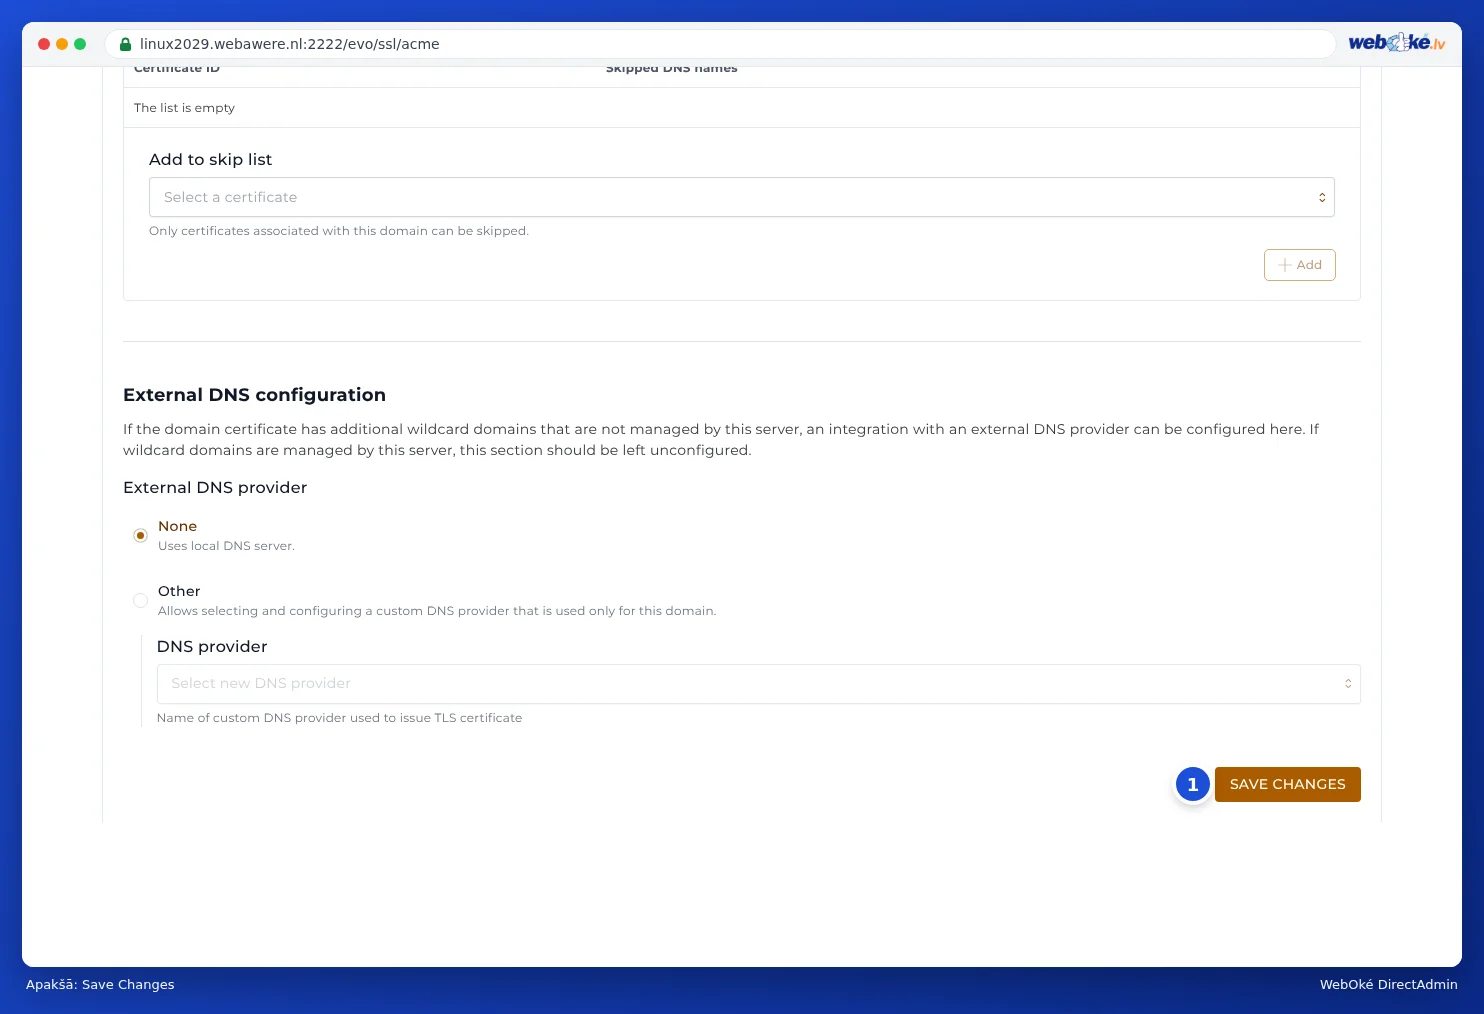This screenshot has width=1484, height=1014.
Task: Click the 'The list is empty' text
Action: (x=184, y=108)
